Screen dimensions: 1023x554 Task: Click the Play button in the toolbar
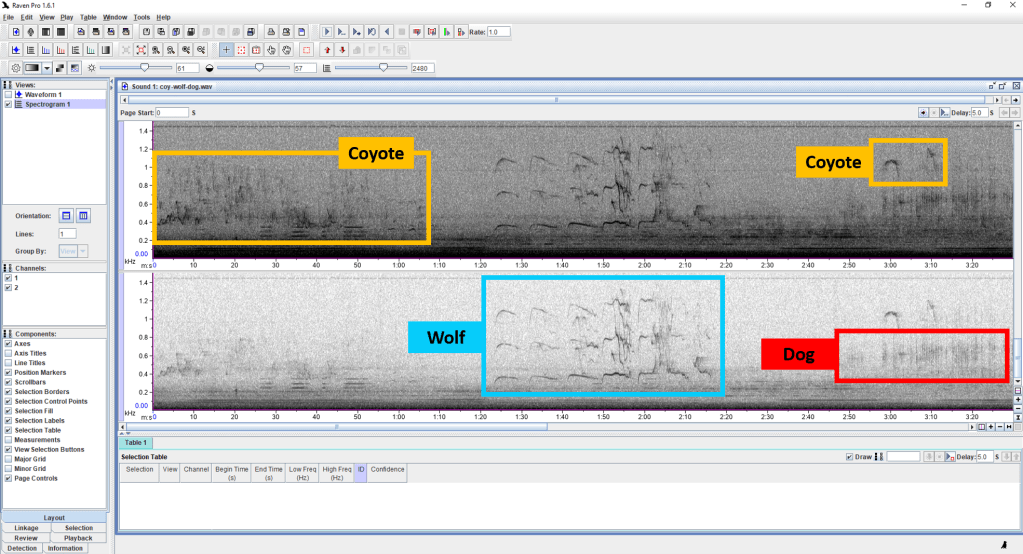(327, 32)
